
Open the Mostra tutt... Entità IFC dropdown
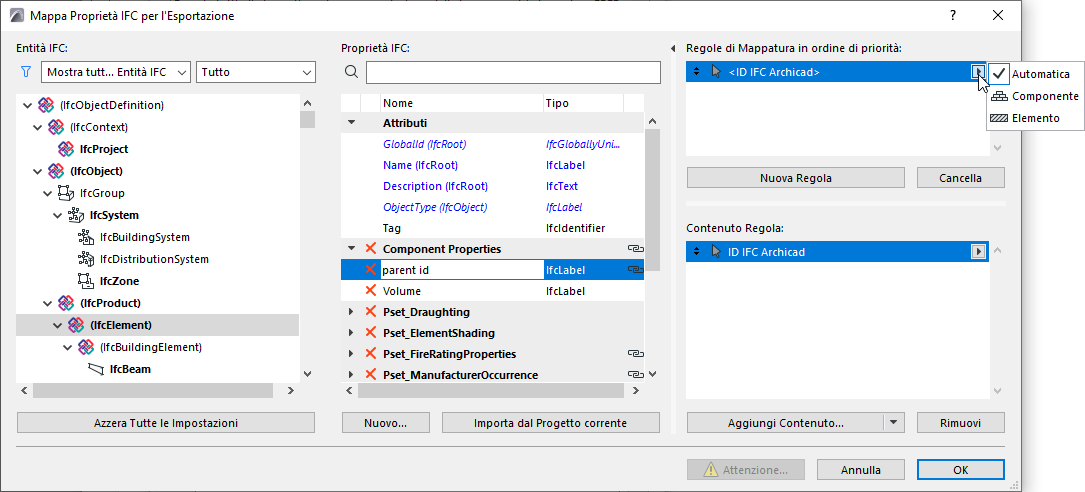(x=116, y=72)
